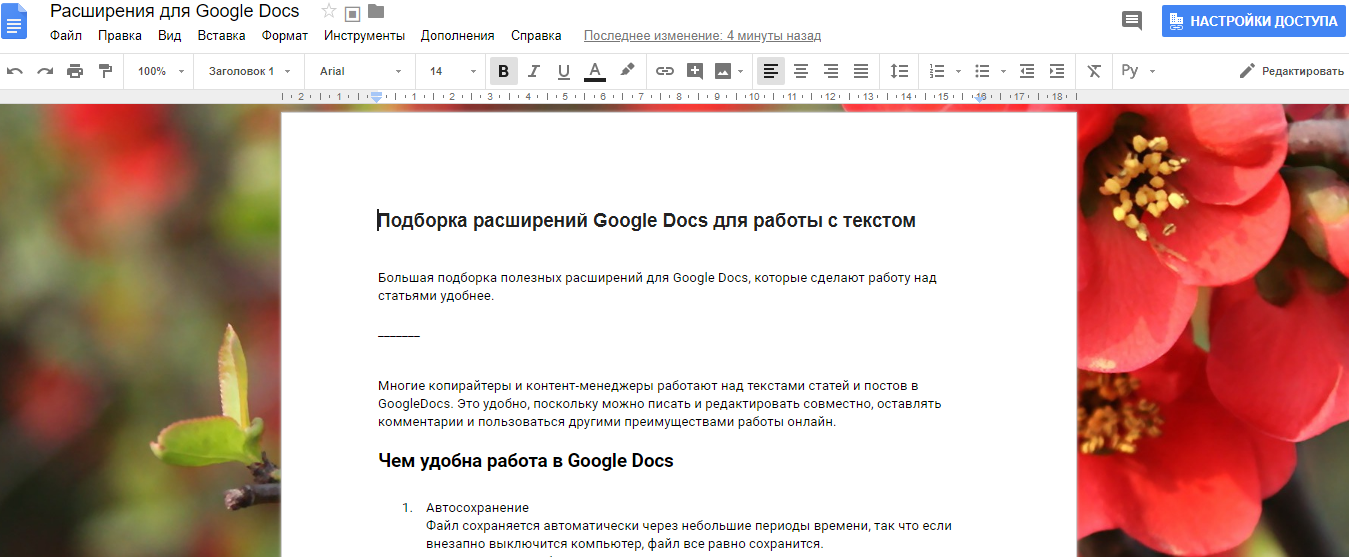Image resolution: width=1349 pixels, height=557 pixels.
Task: Increase indent with the toolbar icon
Action: [1057, 71]
